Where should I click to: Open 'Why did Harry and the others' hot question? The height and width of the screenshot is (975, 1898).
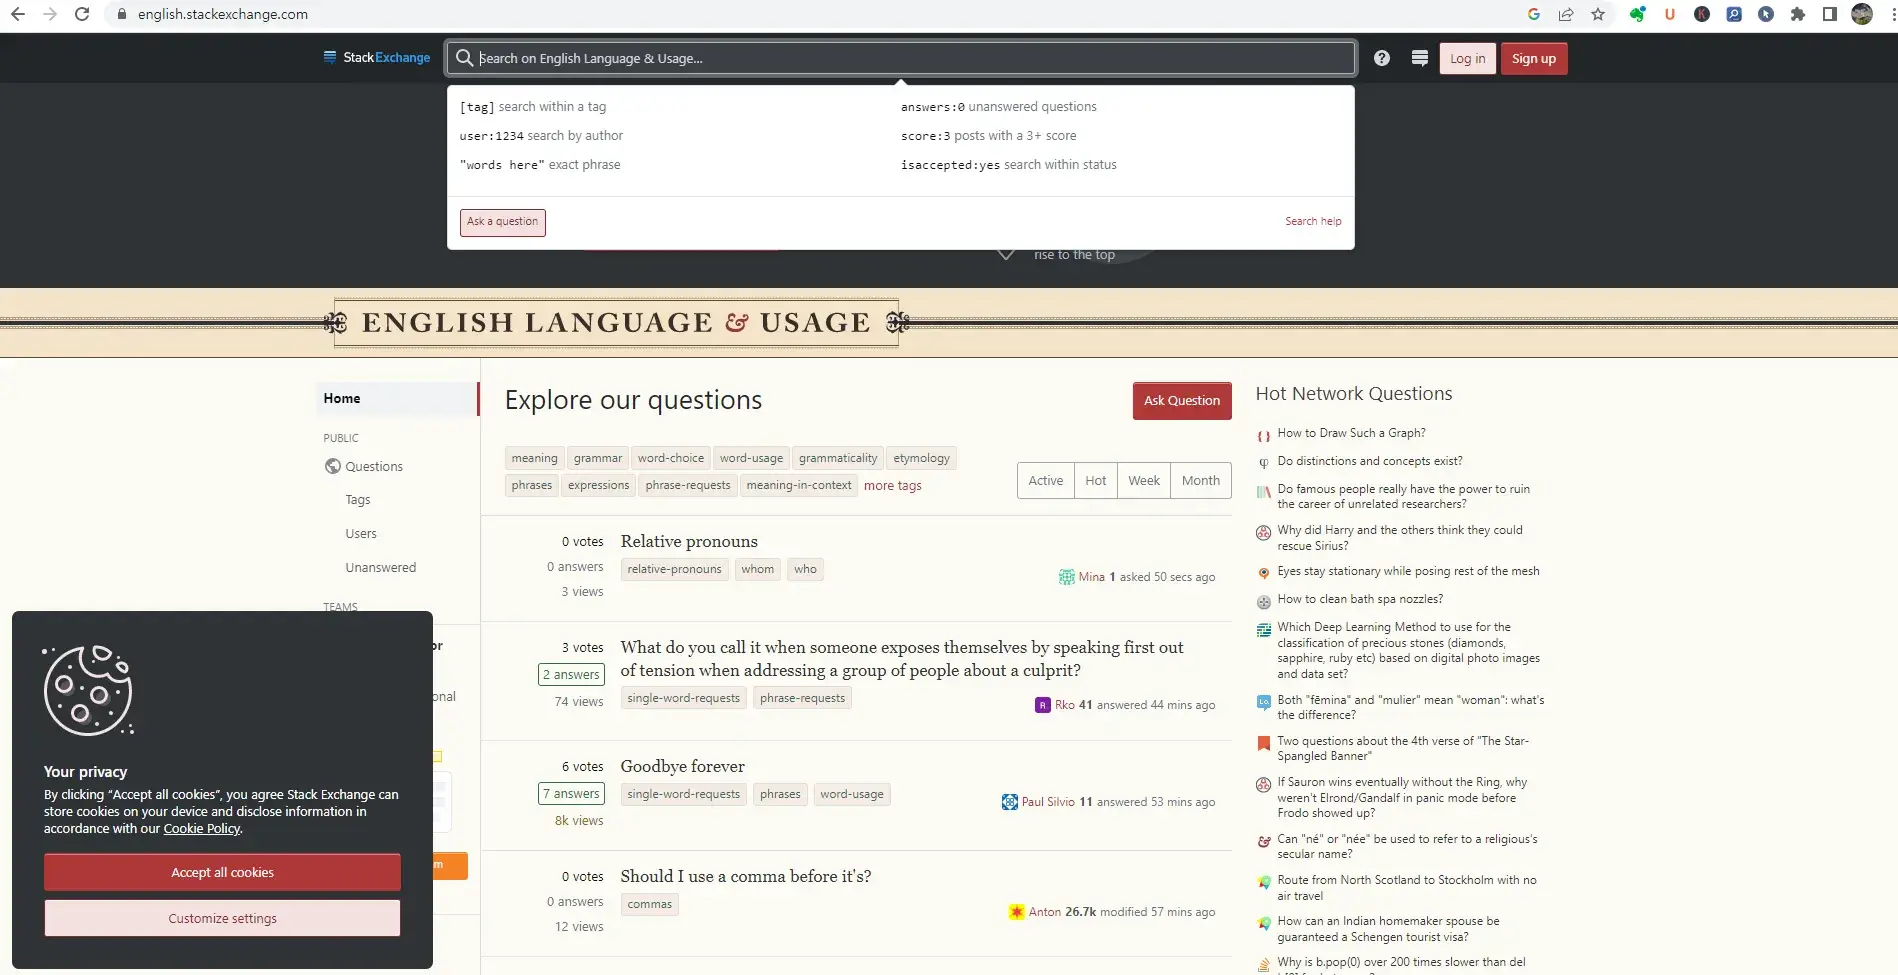pos(1400,538)
